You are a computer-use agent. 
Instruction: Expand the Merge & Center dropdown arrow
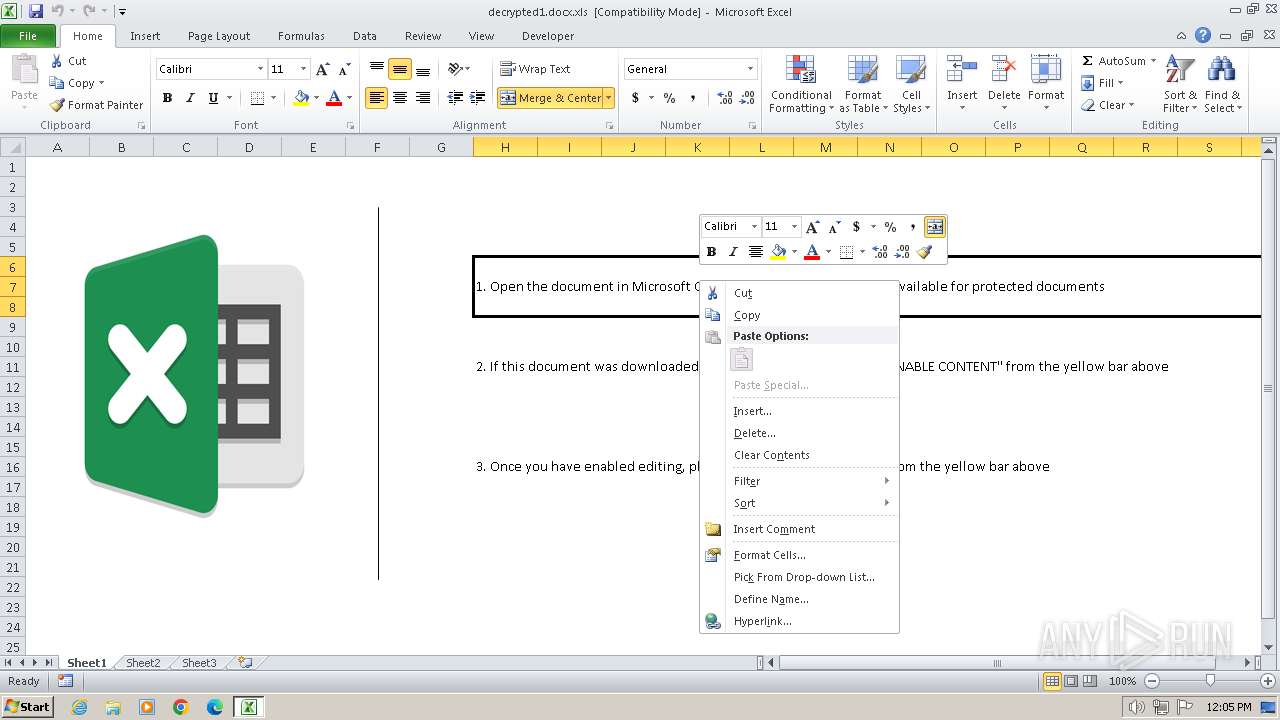608,98
